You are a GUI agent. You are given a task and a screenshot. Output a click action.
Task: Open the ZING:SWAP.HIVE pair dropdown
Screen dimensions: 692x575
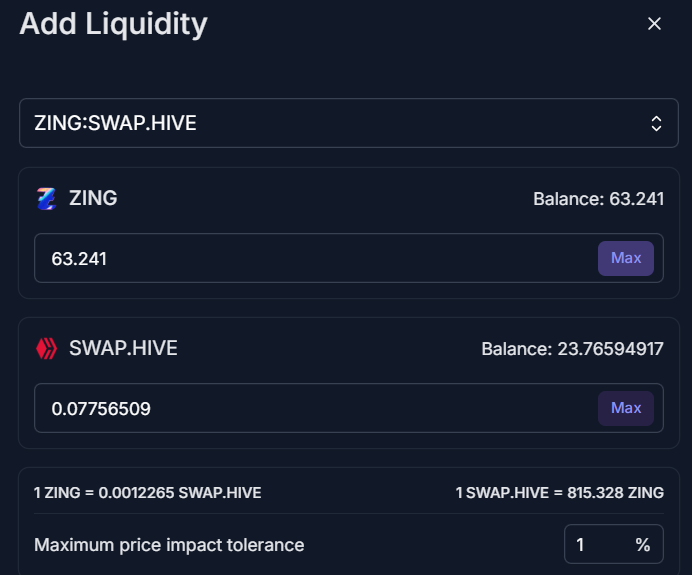(349, 123)
